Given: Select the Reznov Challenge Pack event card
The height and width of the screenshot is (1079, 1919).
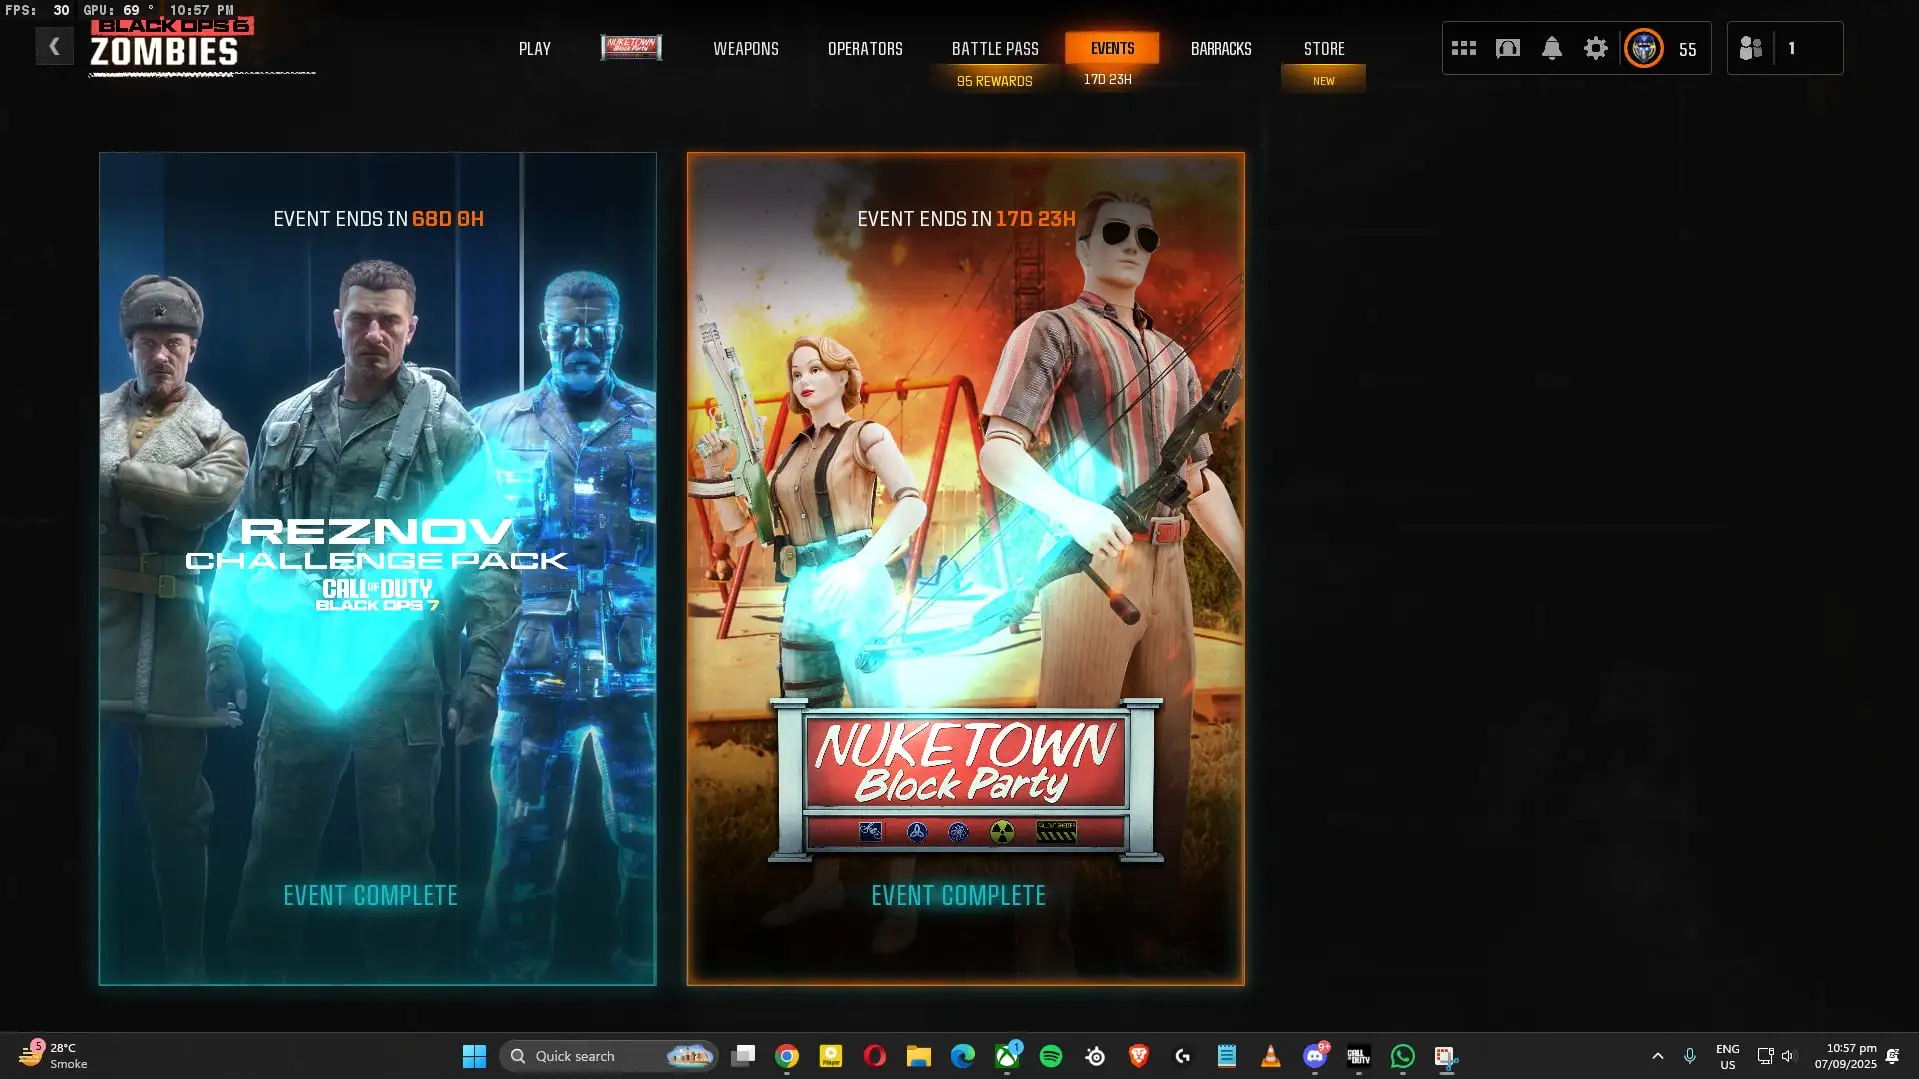Looking at the screenshot, I should click(x=378, y=568).
